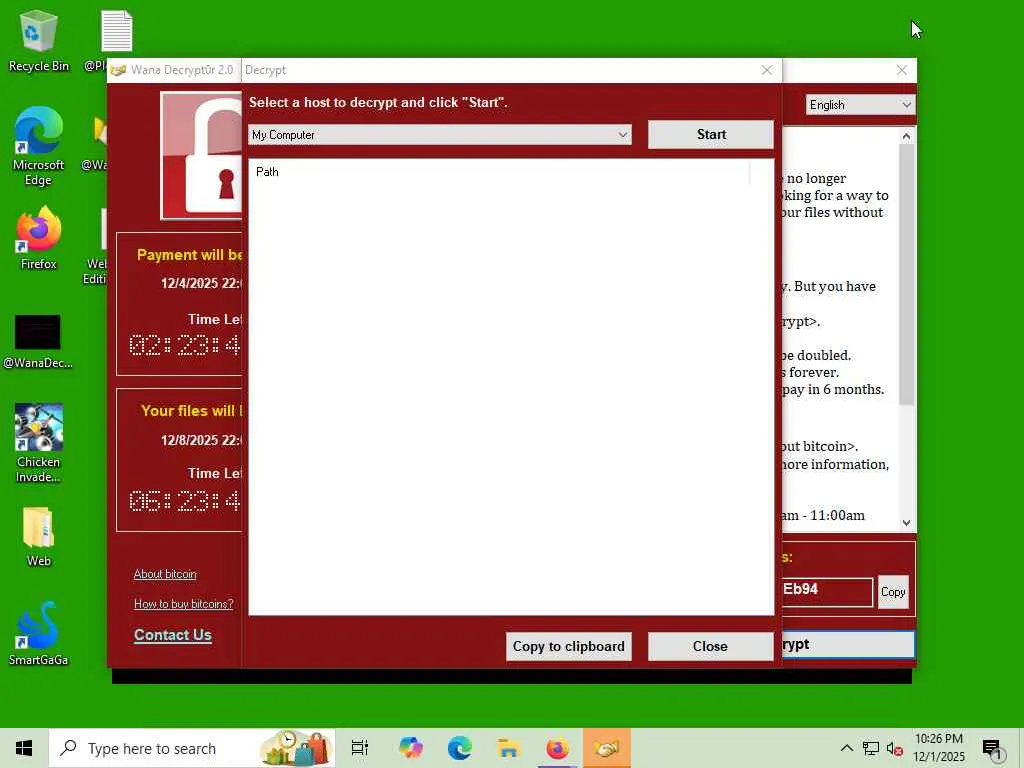Open the Recycle Bin desktop icon
Image resolution: width=1024 pixels, height=768 pixels.
38,40
